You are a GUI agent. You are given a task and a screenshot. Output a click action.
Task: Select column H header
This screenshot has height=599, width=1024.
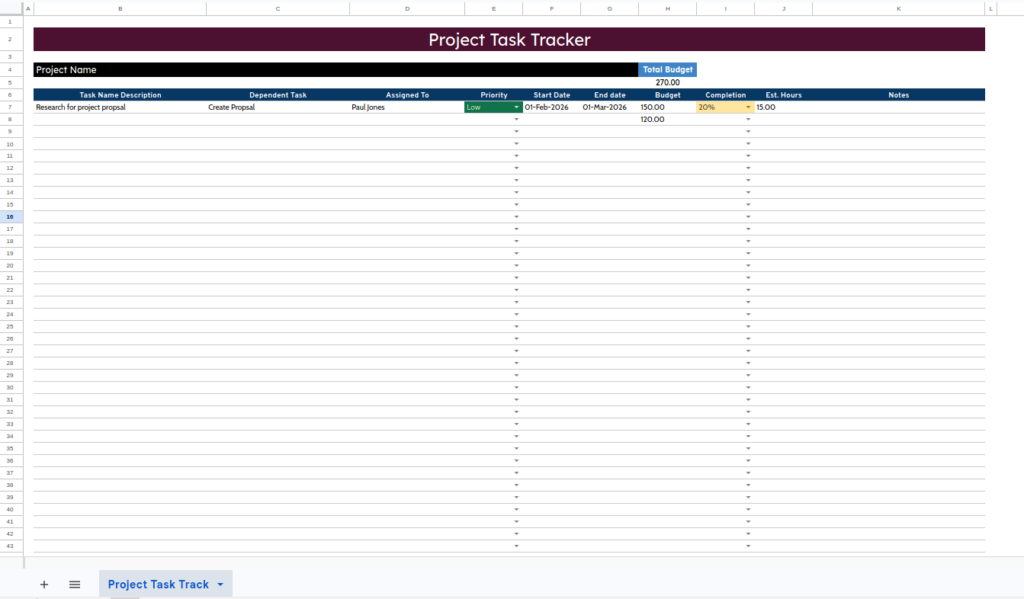pos(667,8)
